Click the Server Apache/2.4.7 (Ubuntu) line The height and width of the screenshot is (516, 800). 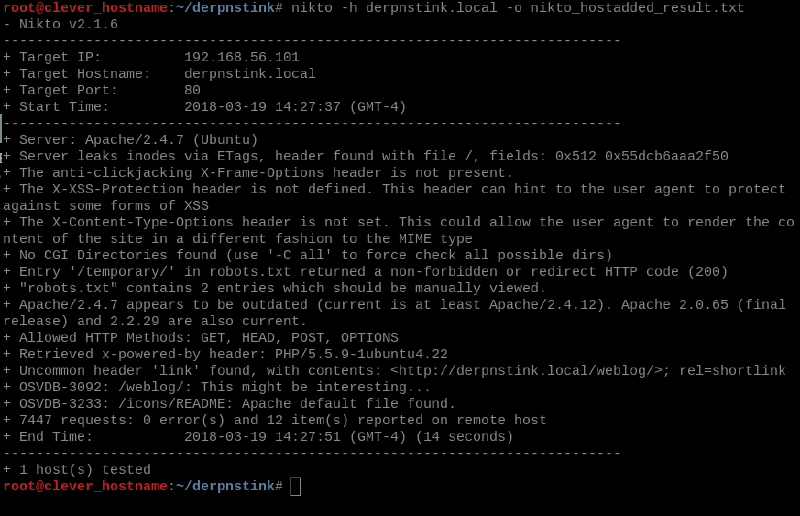(x=138, y=139)
